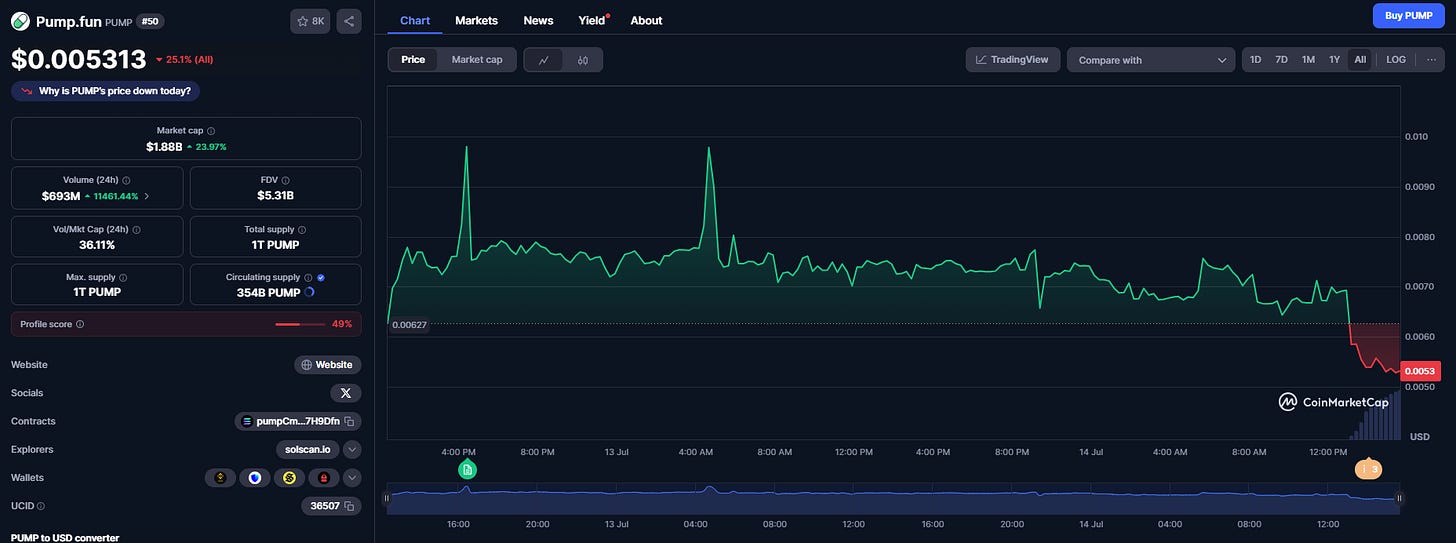The image size is (1456, 543).
Task: Open the share icon button
Action: coord(349,21)
